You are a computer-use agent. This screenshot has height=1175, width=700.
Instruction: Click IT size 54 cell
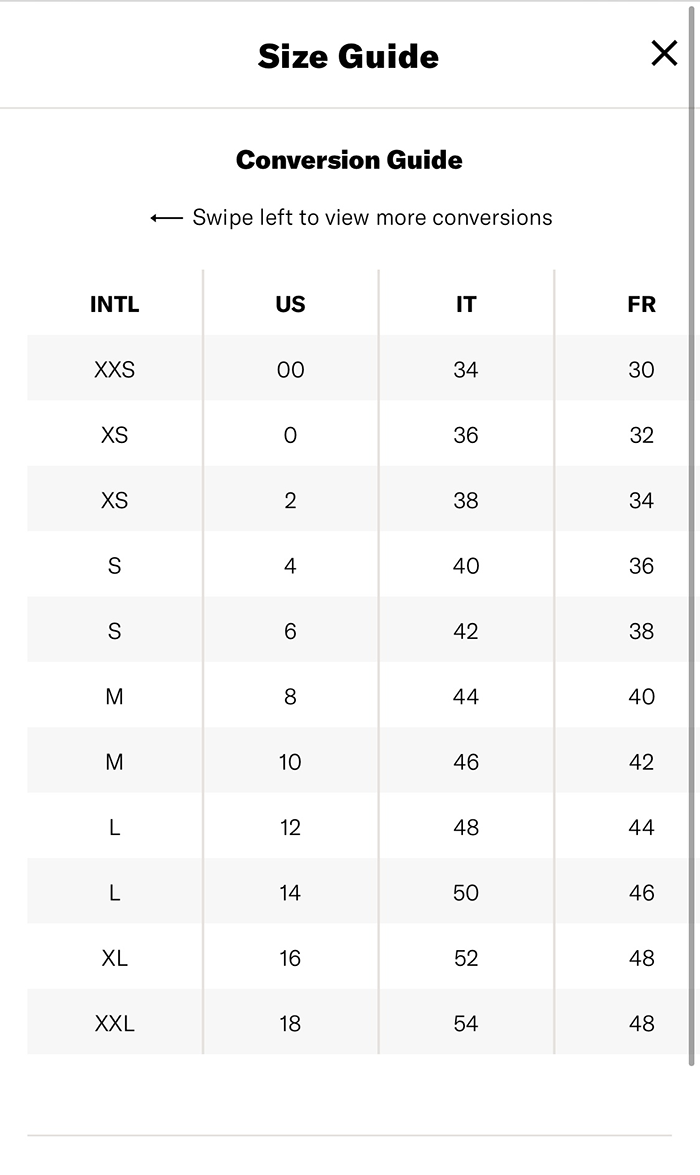click(x=466, y=1023)
